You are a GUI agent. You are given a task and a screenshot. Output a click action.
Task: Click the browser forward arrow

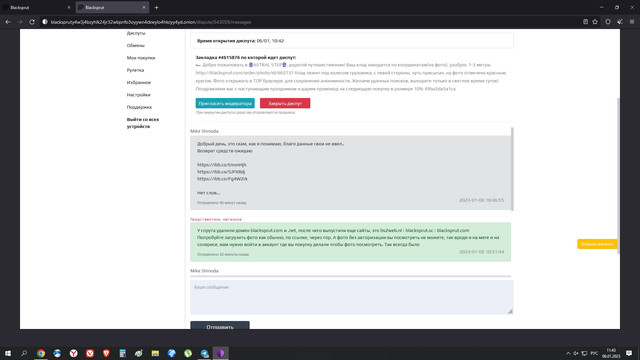click(20, 22)
